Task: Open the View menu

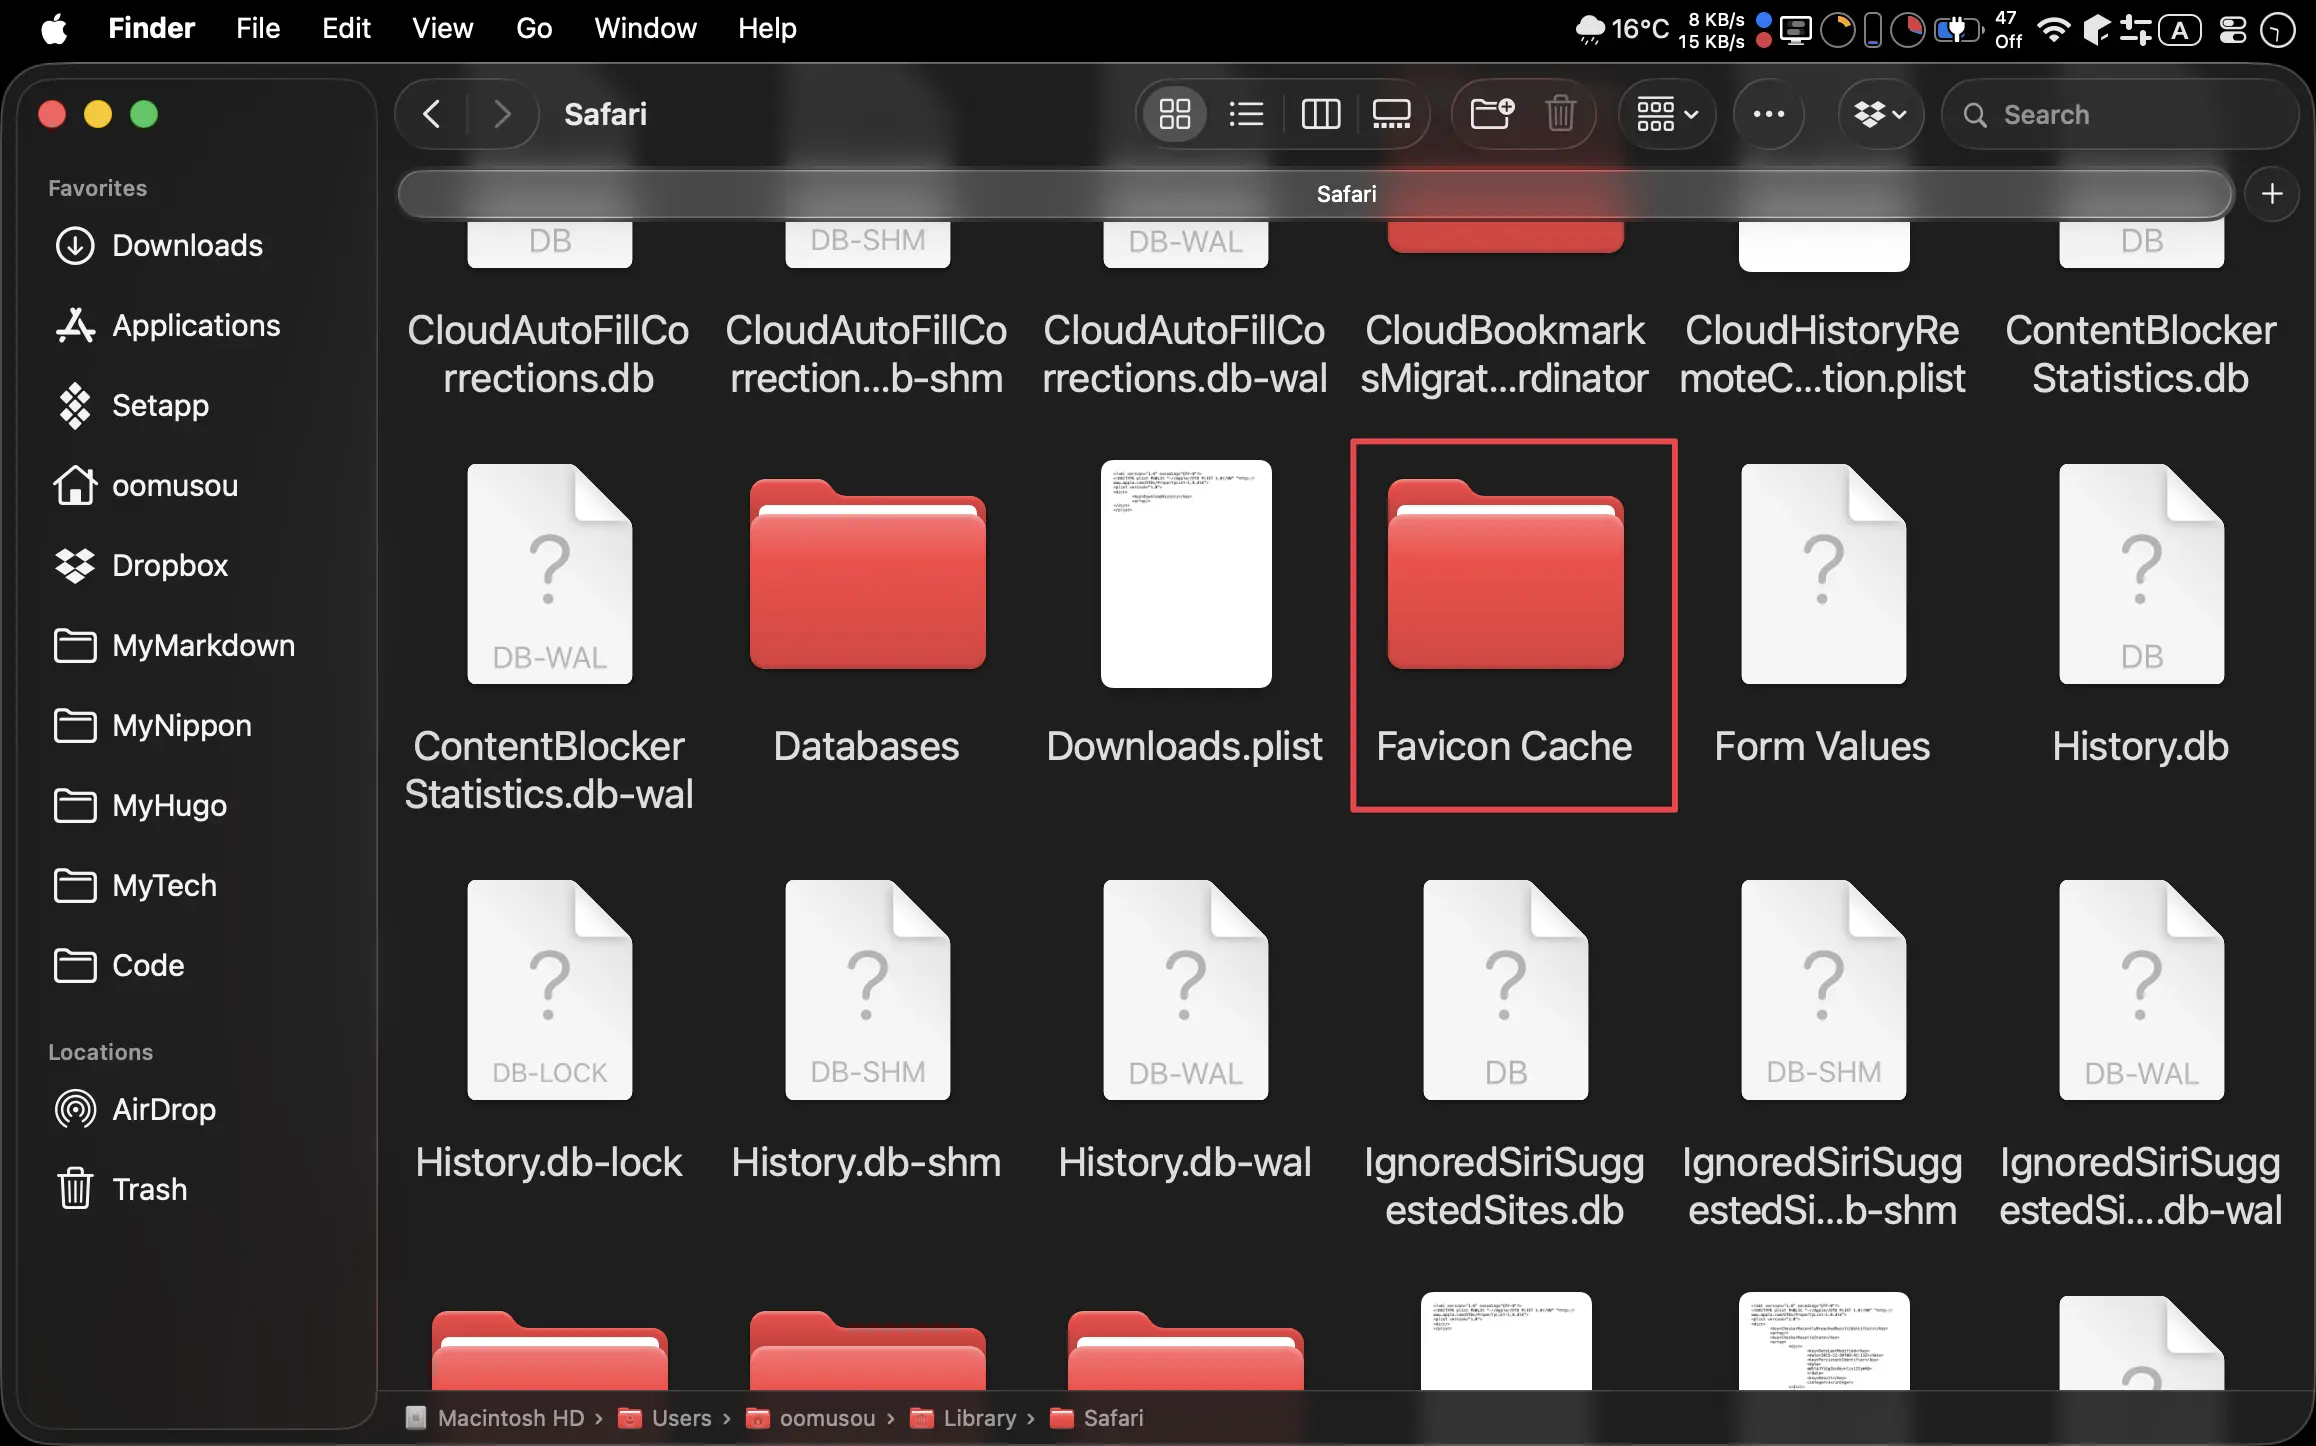Action: point(441,28)
